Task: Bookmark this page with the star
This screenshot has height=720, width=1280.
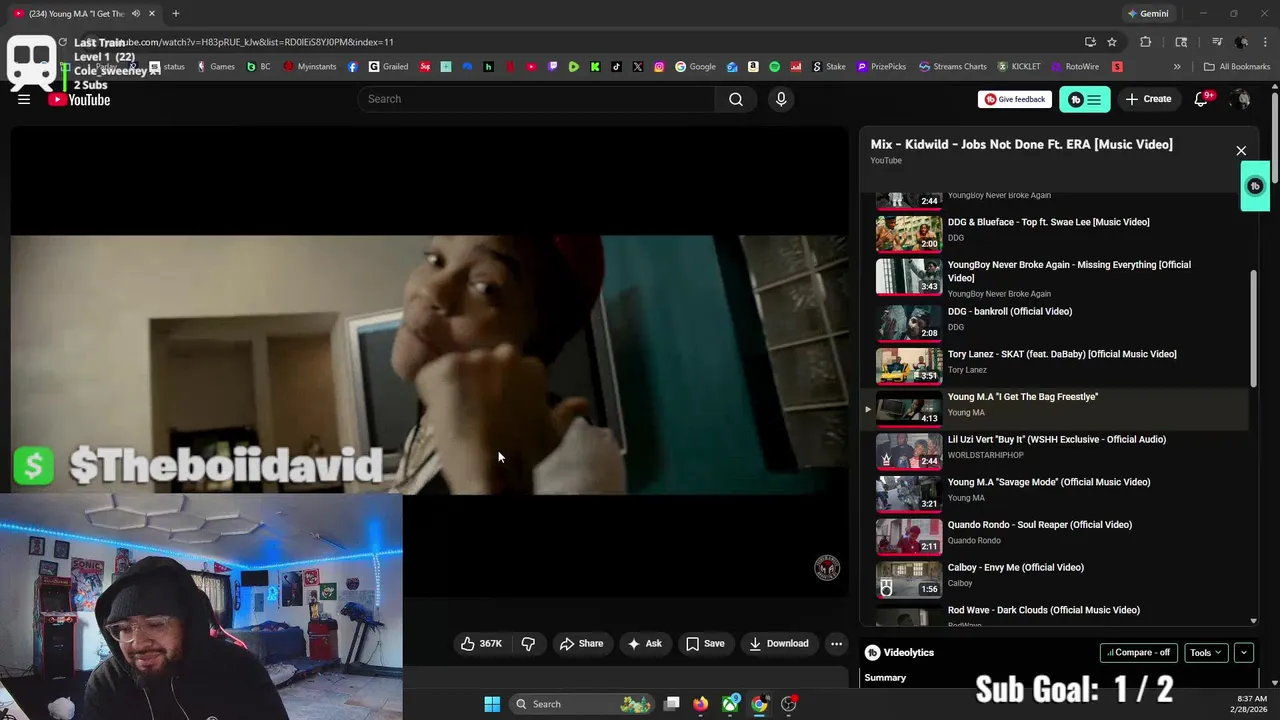Action: (x=1112, y=42)
